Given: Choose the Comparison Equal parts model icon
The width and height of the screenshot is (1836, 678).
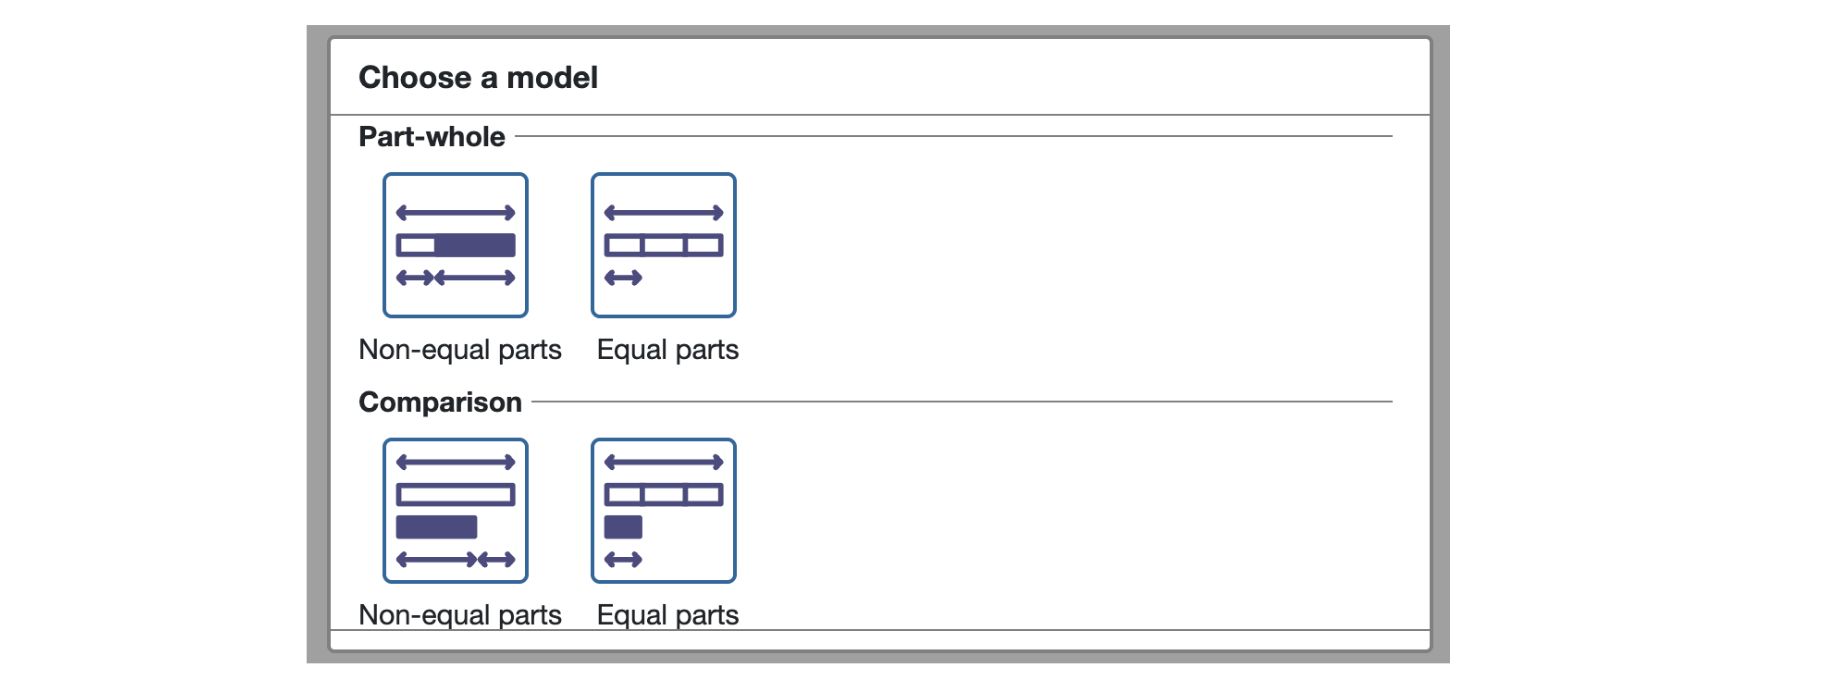Looking at the screenshot, I should tap(663, 510).
